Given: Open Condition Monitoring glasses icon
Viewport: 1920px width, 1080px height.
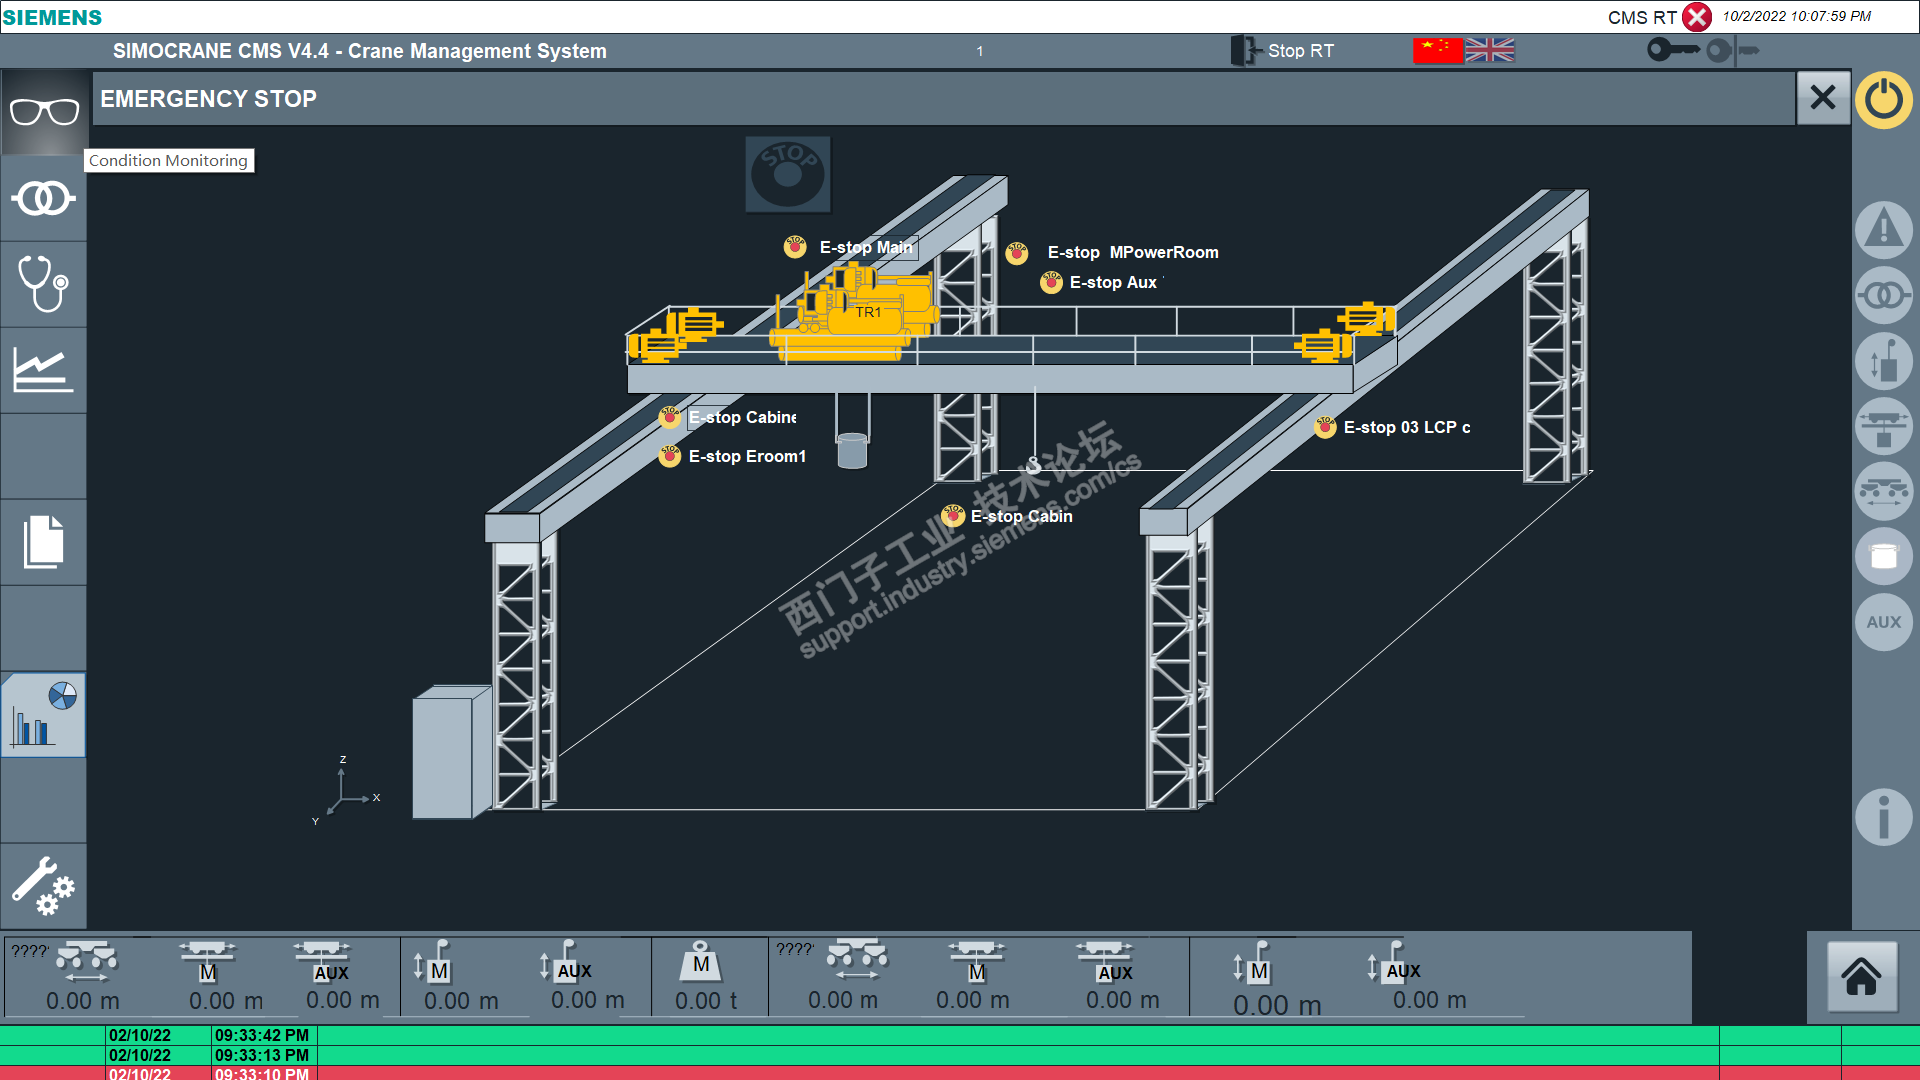Looking at the screenshot, I should 44,112.
